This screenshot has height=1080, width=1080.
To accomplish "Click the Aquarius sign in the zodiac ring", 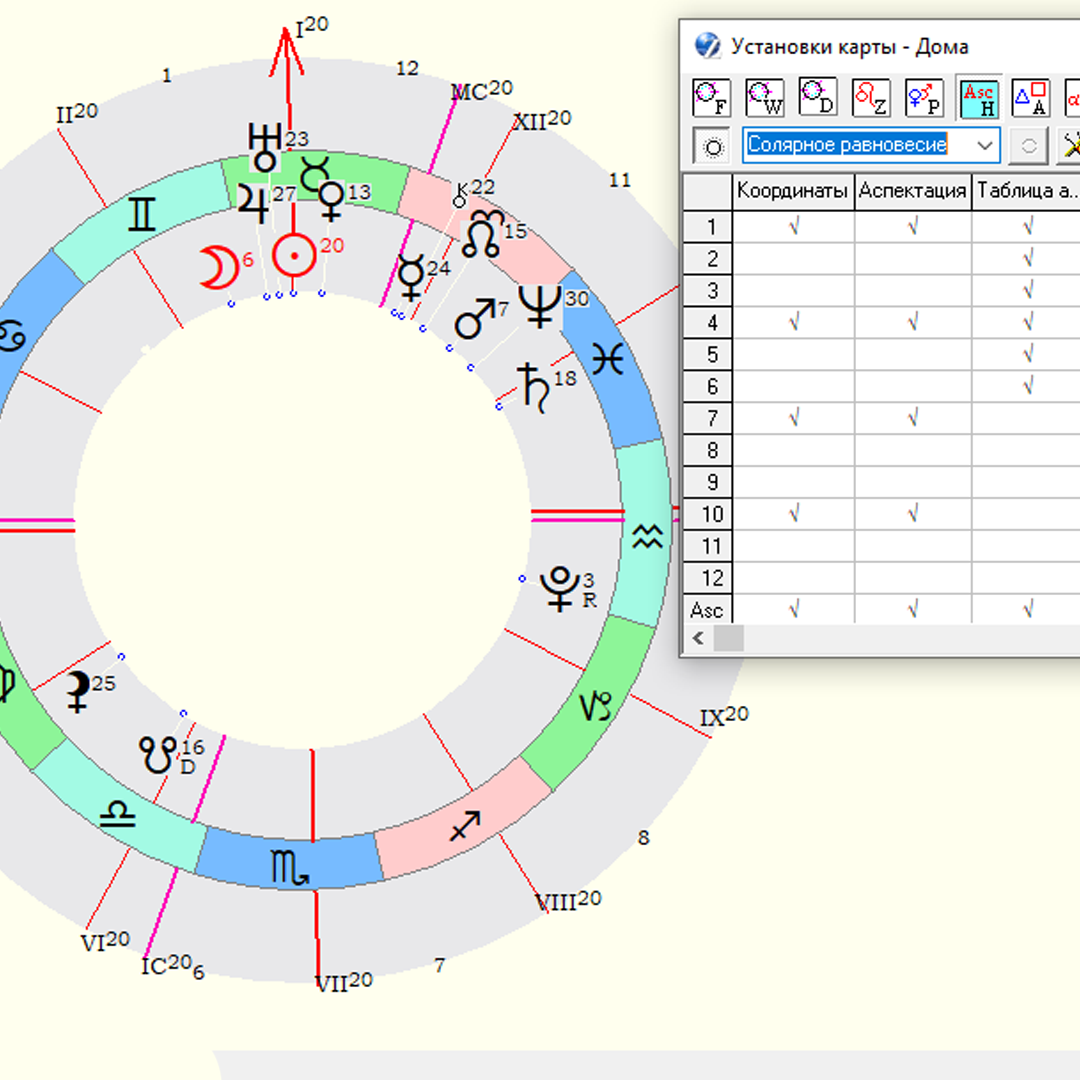I will pyautogui.click(x=647, y=535).
